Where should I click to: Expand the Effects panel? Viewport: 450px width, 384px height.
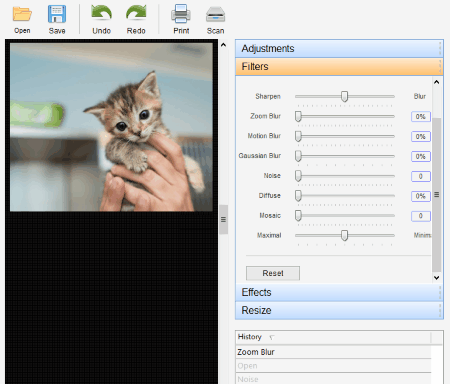339,292
